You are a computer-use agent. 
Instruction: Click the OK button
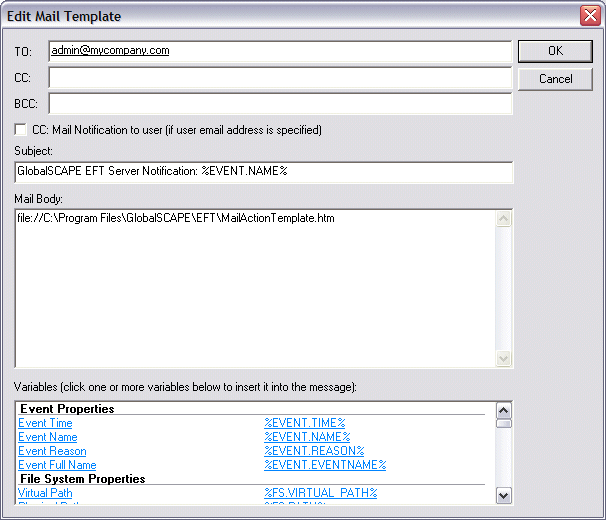pyautogui.click(x=555, y=51)
